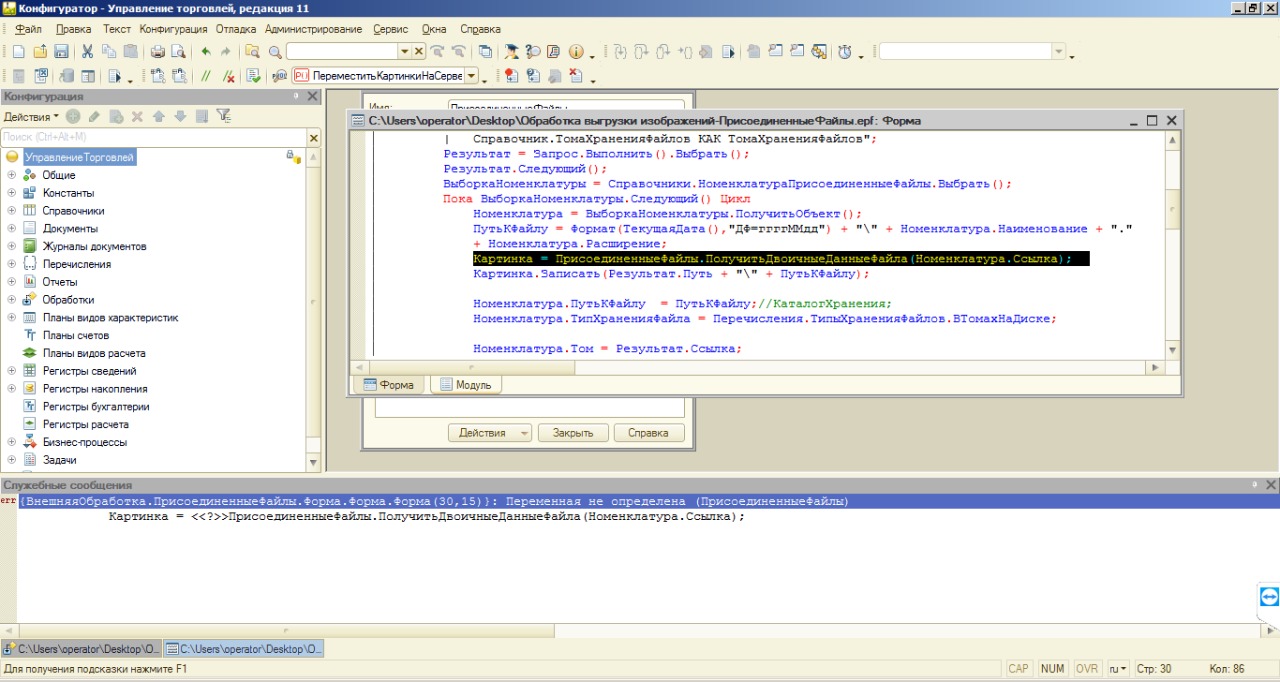The height and width of the screenshot is (682, 1280).
Task: Click the Справка button in dialog
Action: pos(648,433)
